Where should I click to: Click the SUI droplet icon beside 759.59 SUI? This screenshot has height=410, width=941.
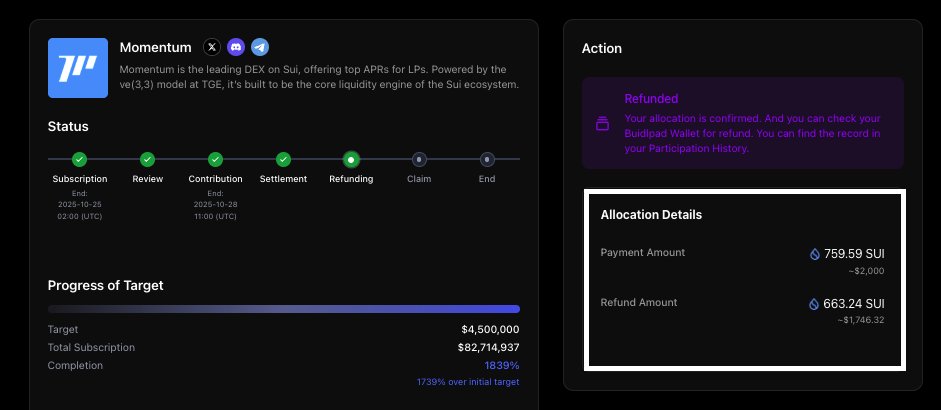pyautogui.click(x=815, y=254)
